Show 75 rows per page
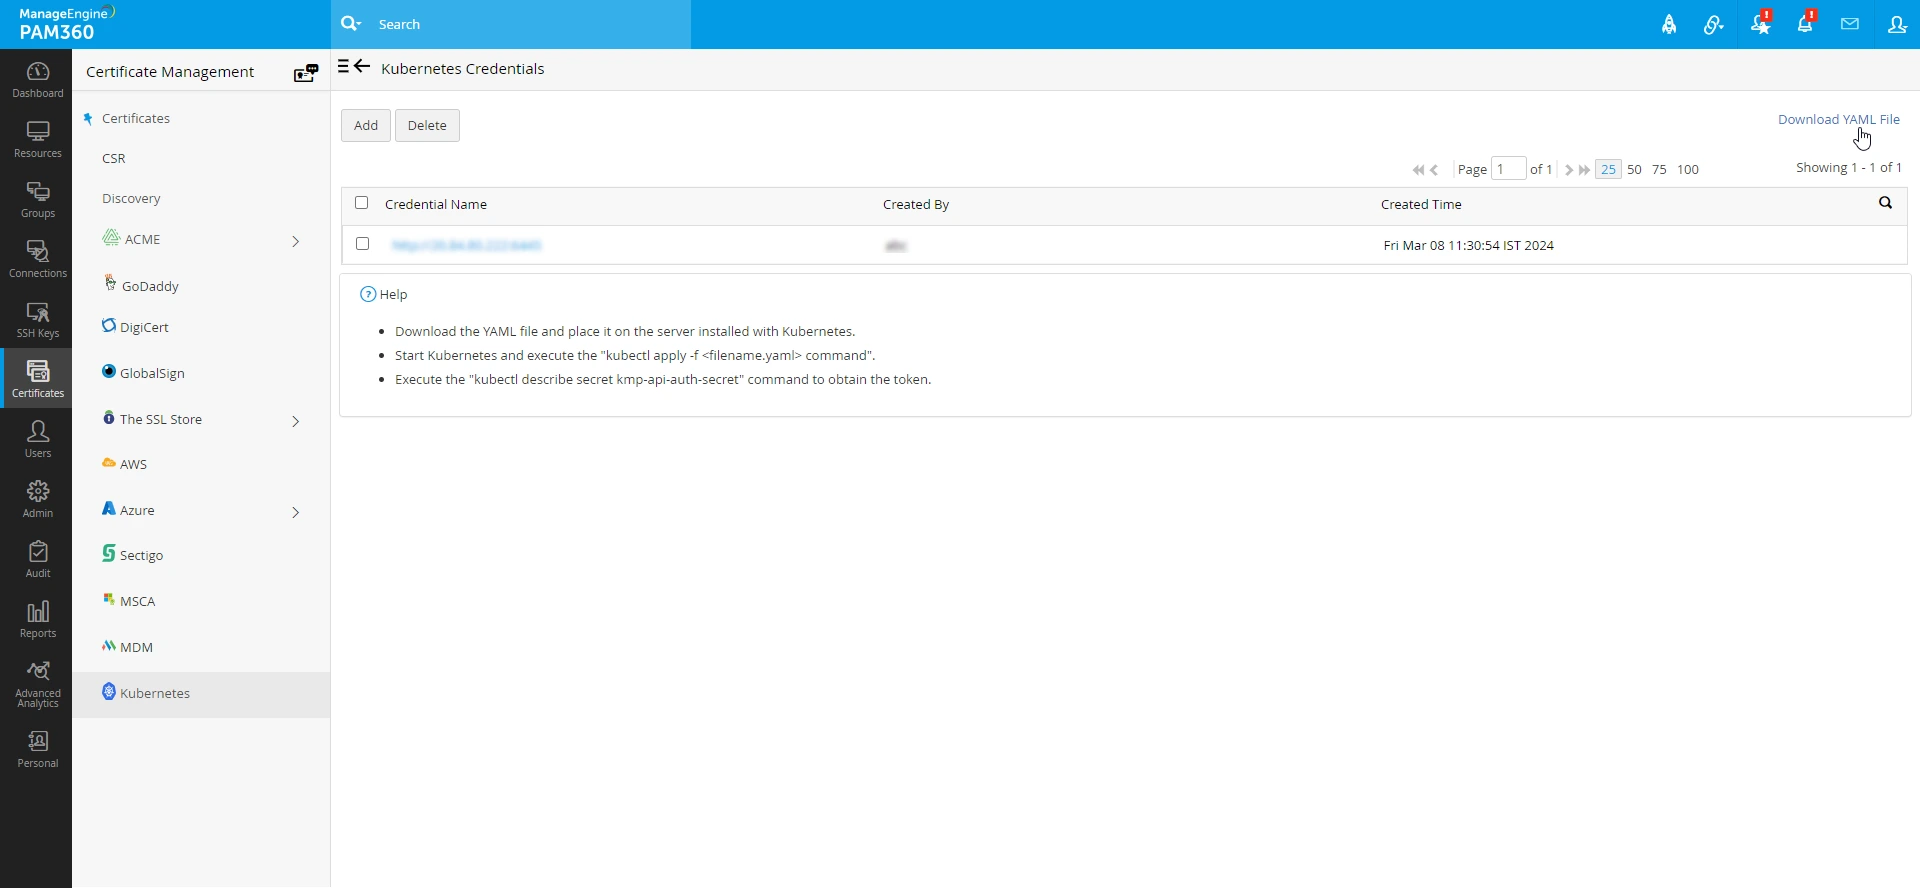The image size is (1920, 888). pos(1659,169)
